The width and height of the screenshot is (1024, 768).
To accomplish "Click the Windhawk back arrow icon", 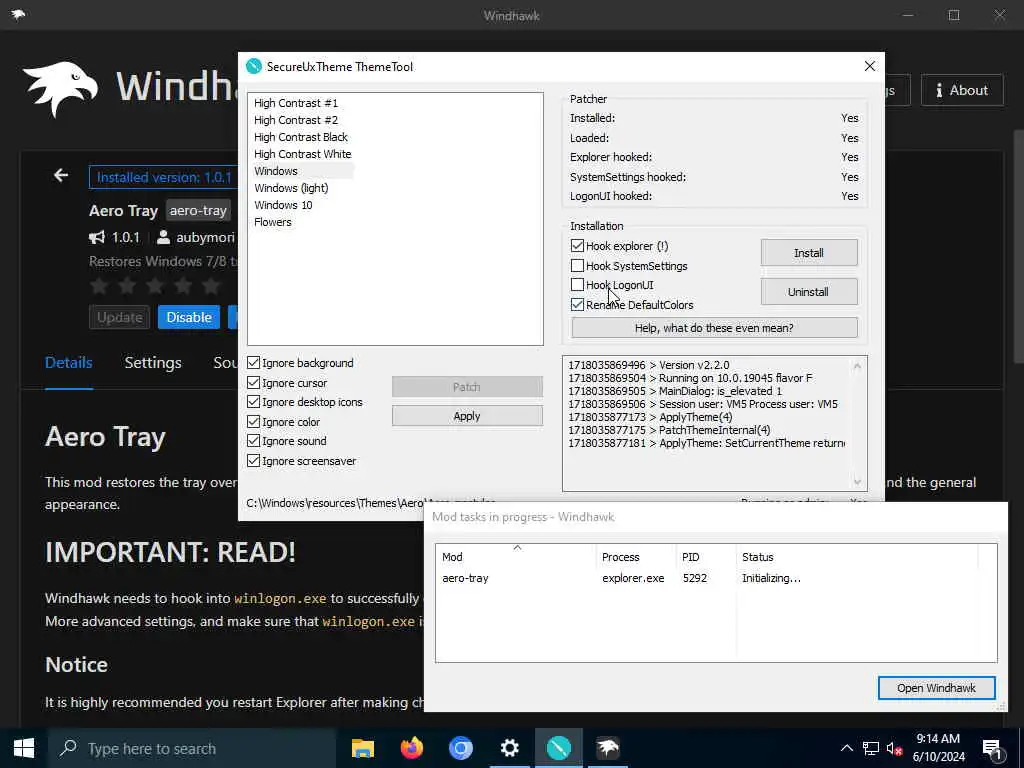I will tap(61, 176).
